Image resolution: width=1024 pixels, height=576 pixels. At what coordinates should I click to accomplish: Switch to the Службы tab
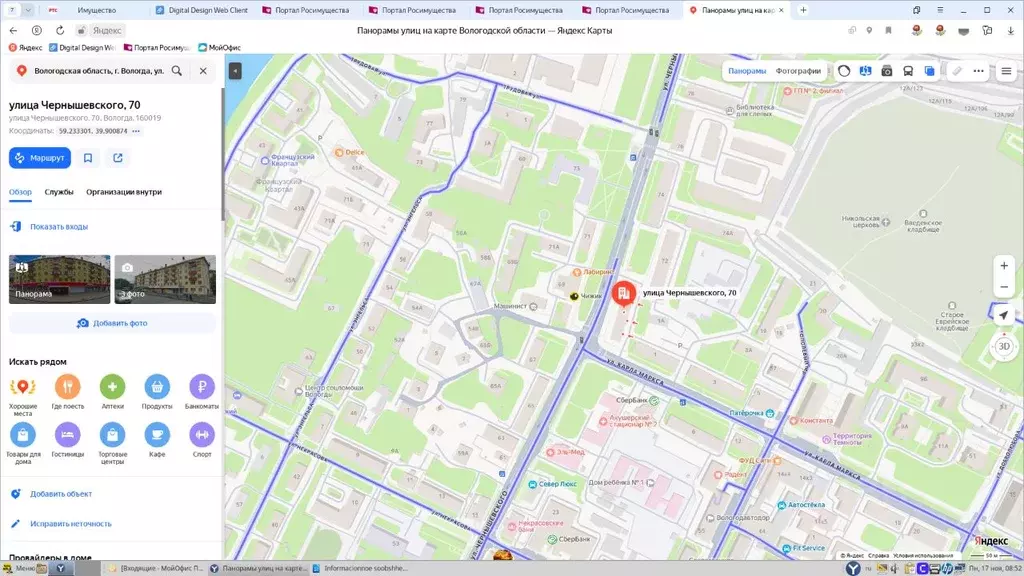pyautogui.click(x=59, y=192)
